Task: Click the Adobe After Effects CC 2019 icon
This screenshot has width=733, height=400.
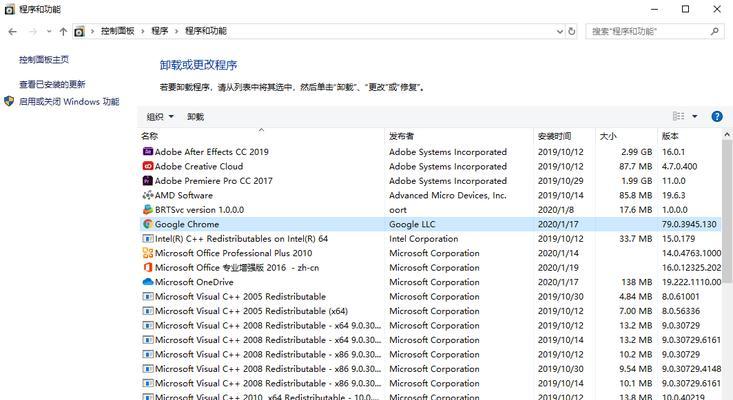Action: (148, 151)
